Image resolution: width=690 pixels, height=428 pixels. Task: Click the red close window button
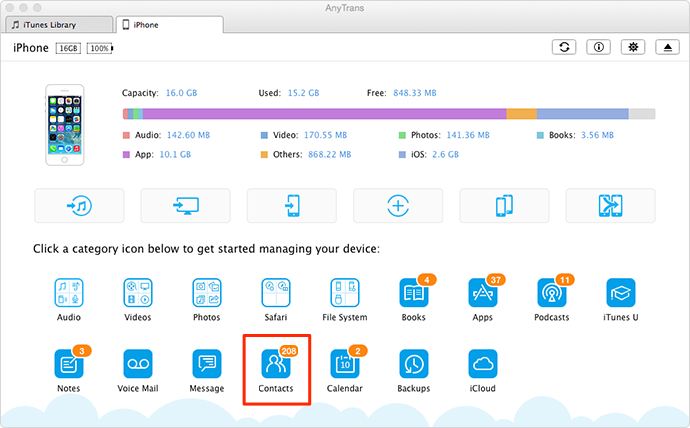[9, 7]
